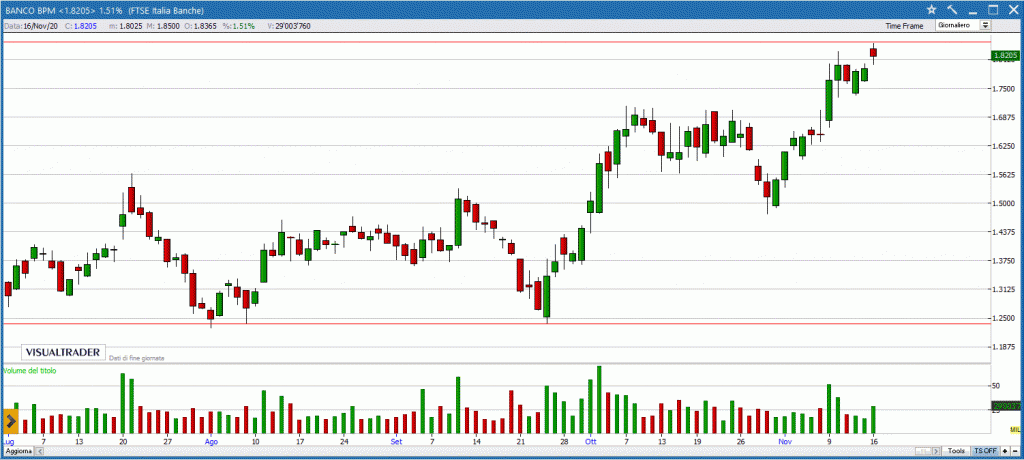Image resolution: width=1024 pixels, height=460 pixels.
Task: Zoom in with the plus button
Action: pos(1005,452)
